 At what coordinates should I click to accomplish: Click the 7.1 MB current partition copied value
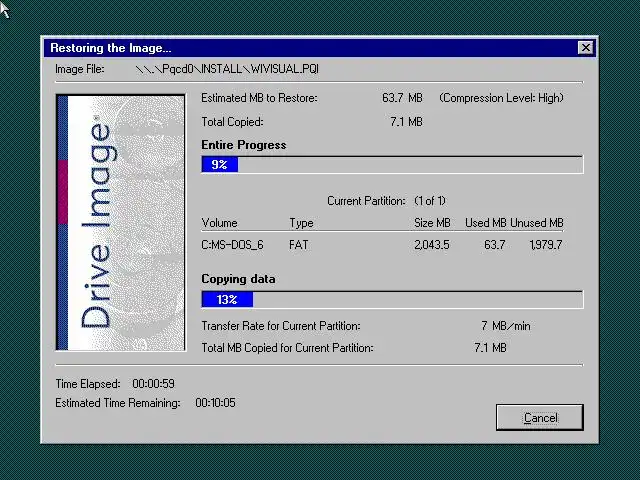click(x=490, y=348)
